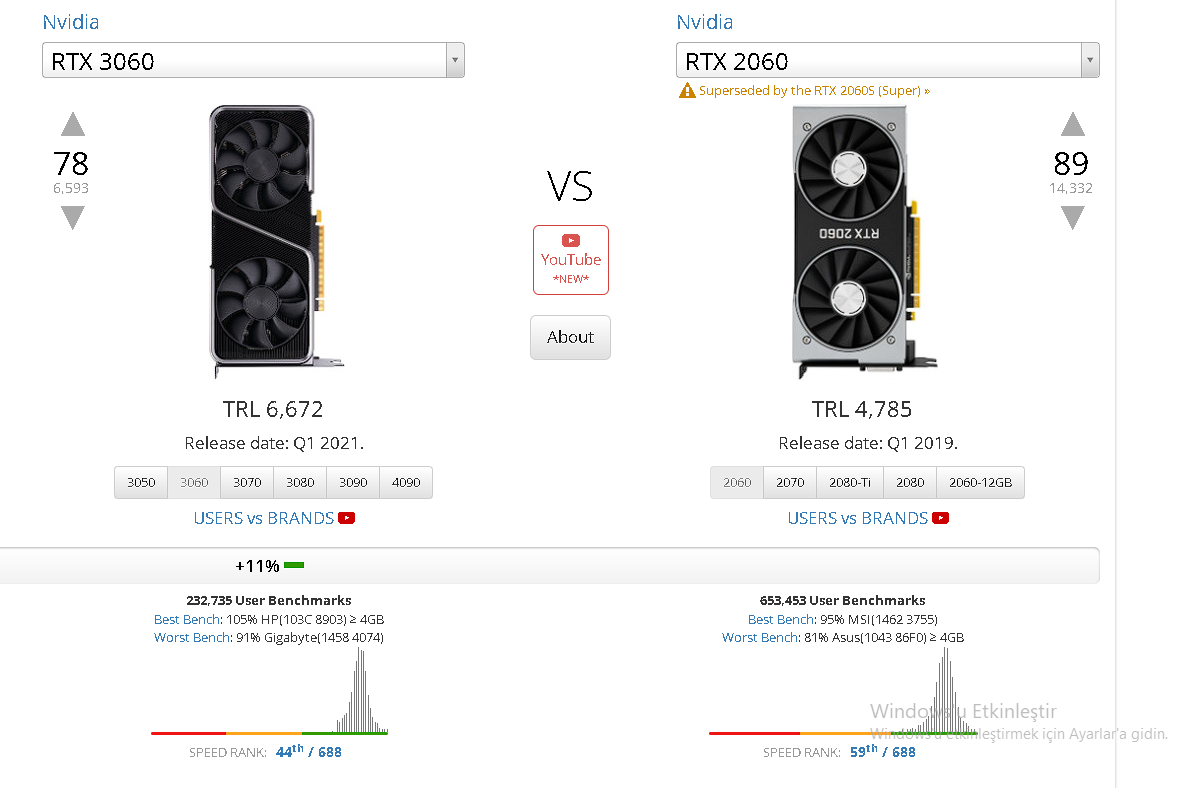Click the YouTube icon next to right USERS vs BRANDS

pyautogui.click(x=940, y=518)
